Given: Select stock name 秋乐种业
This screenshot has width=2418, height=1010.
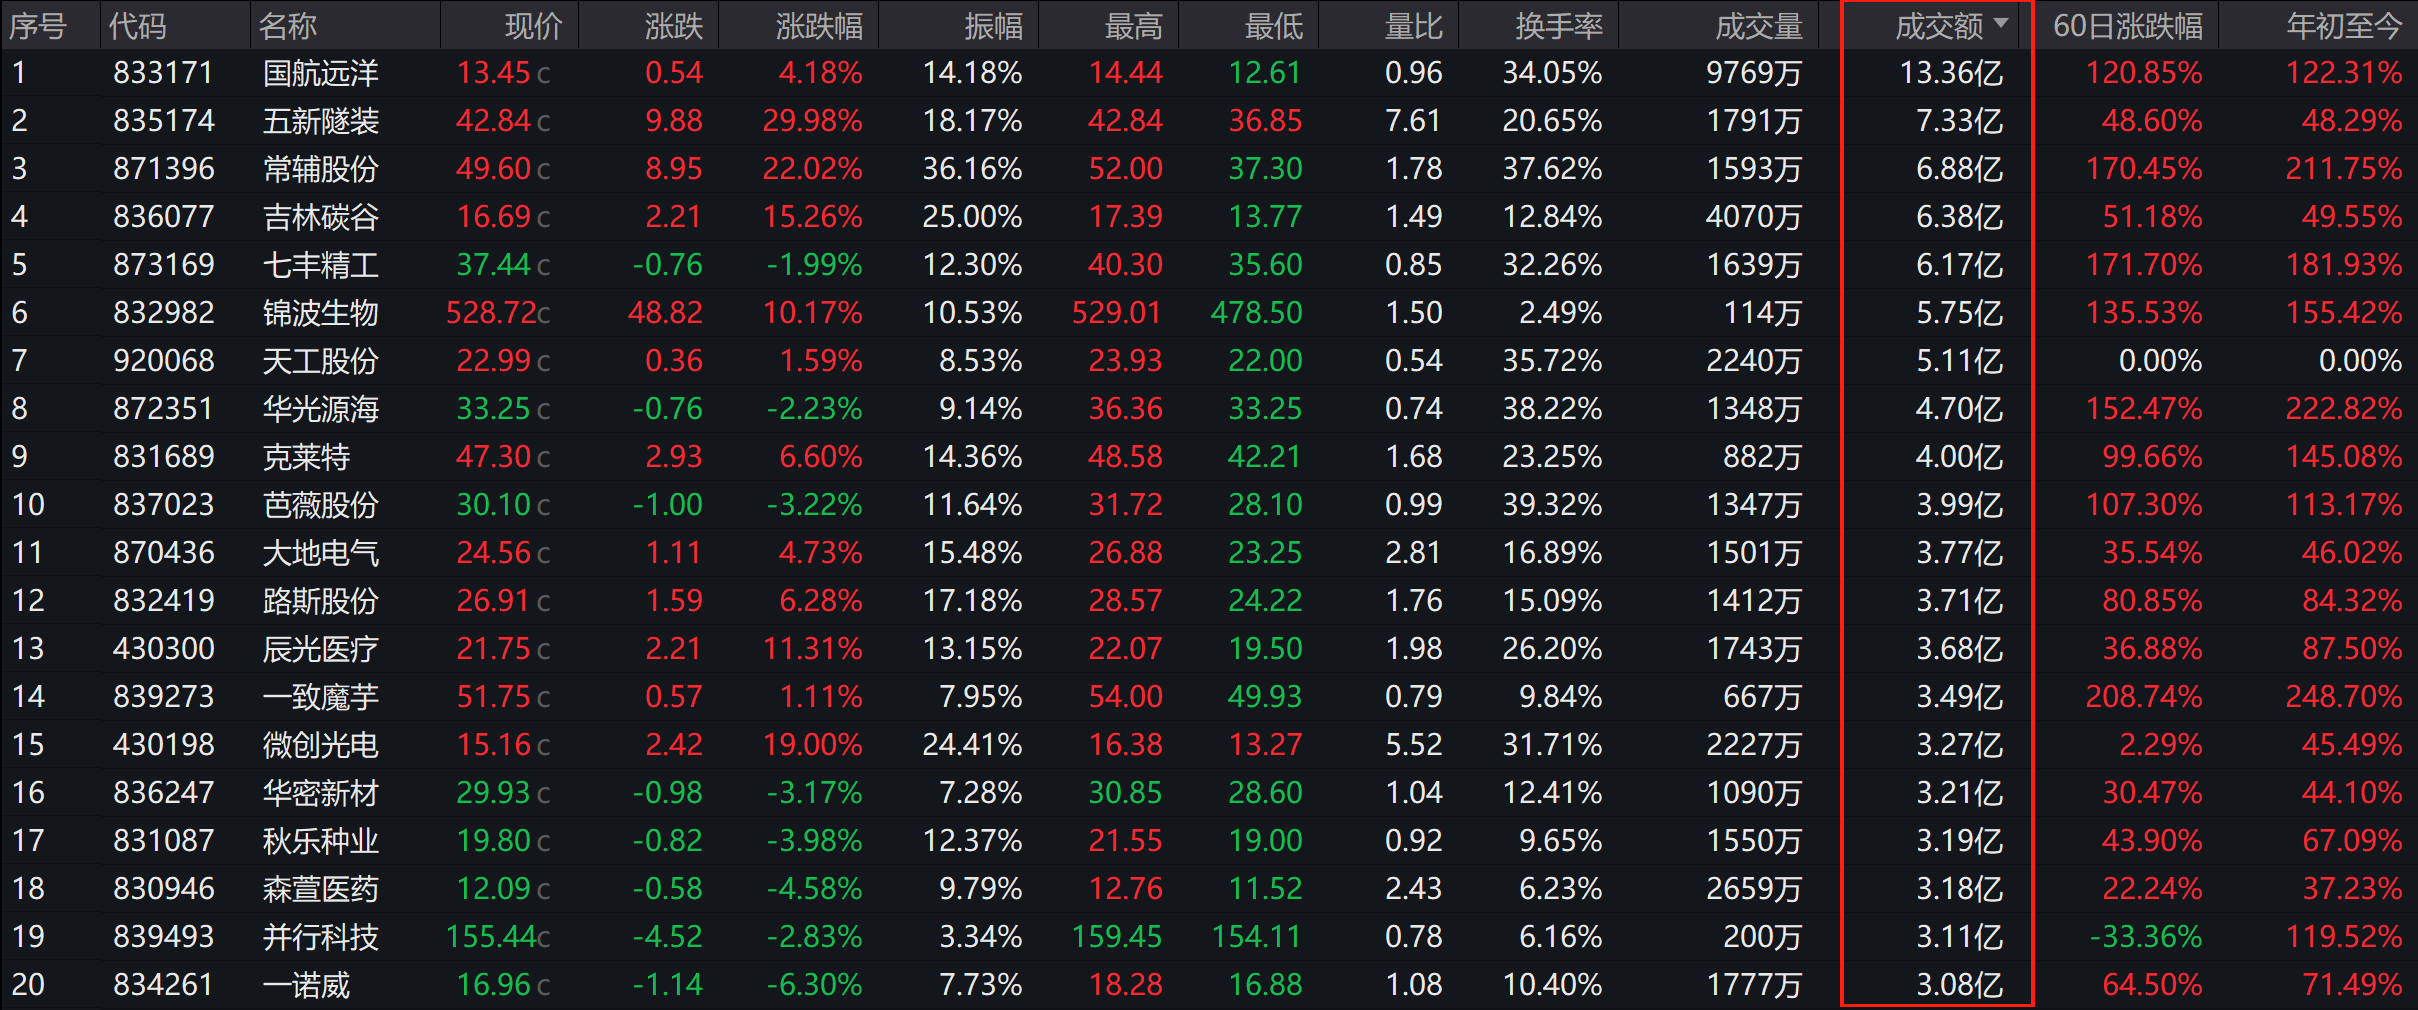Looking at the screenshot, I should coord(321,841).
